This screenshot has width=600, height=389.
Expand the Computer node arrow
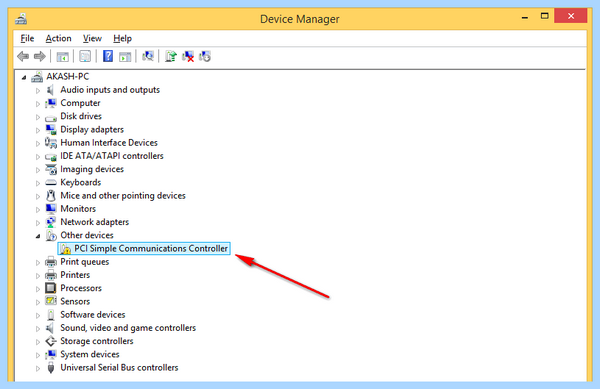[38, 104]
